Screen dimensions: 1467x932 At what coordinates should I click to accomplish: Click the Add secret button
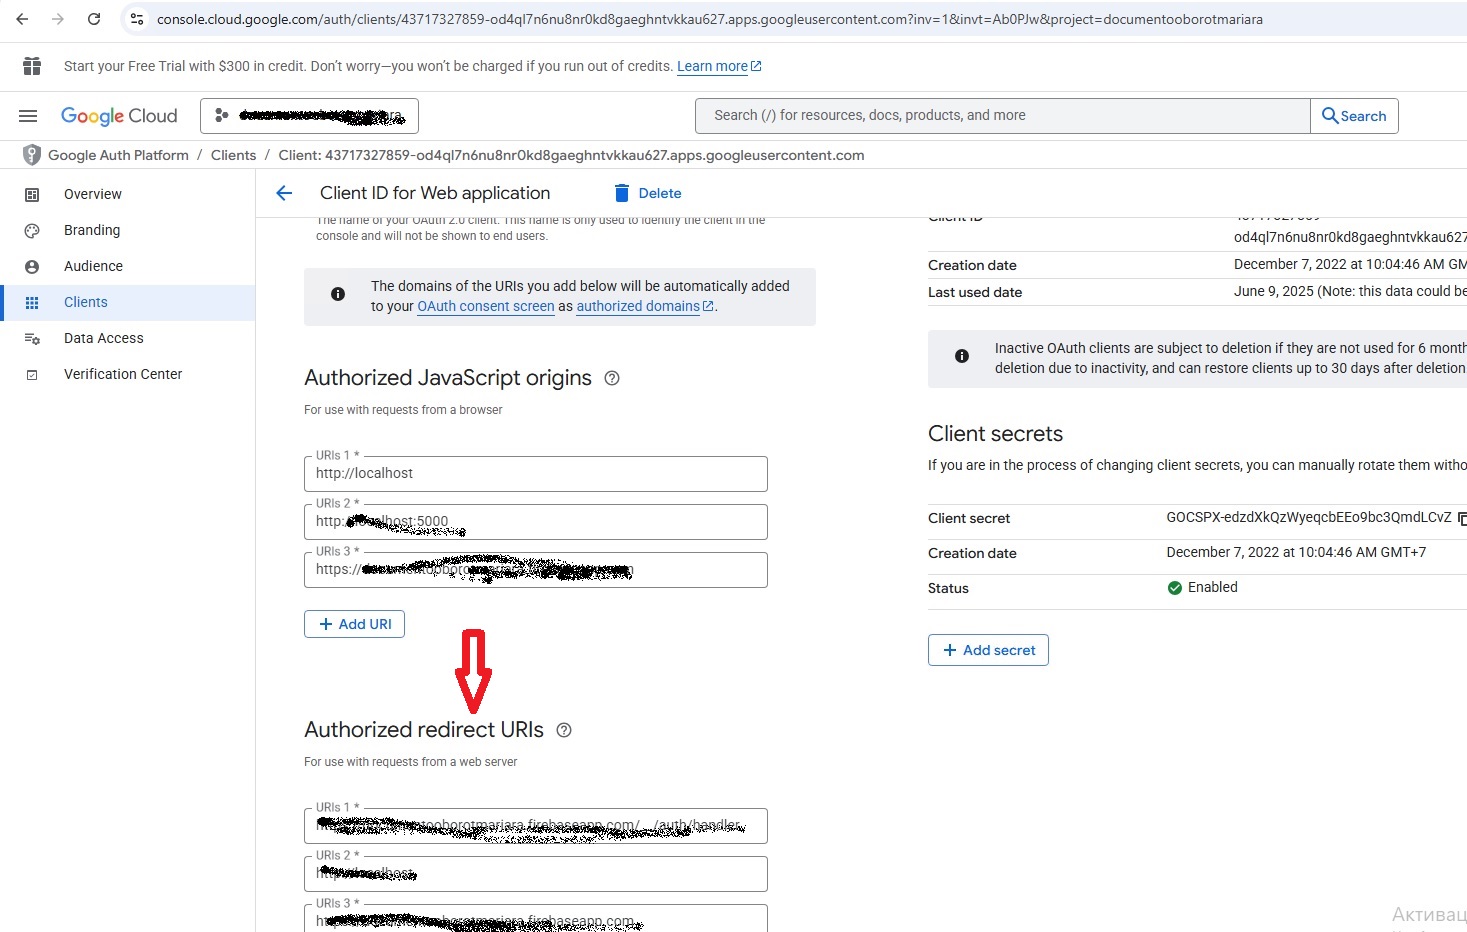coord(988,650)
